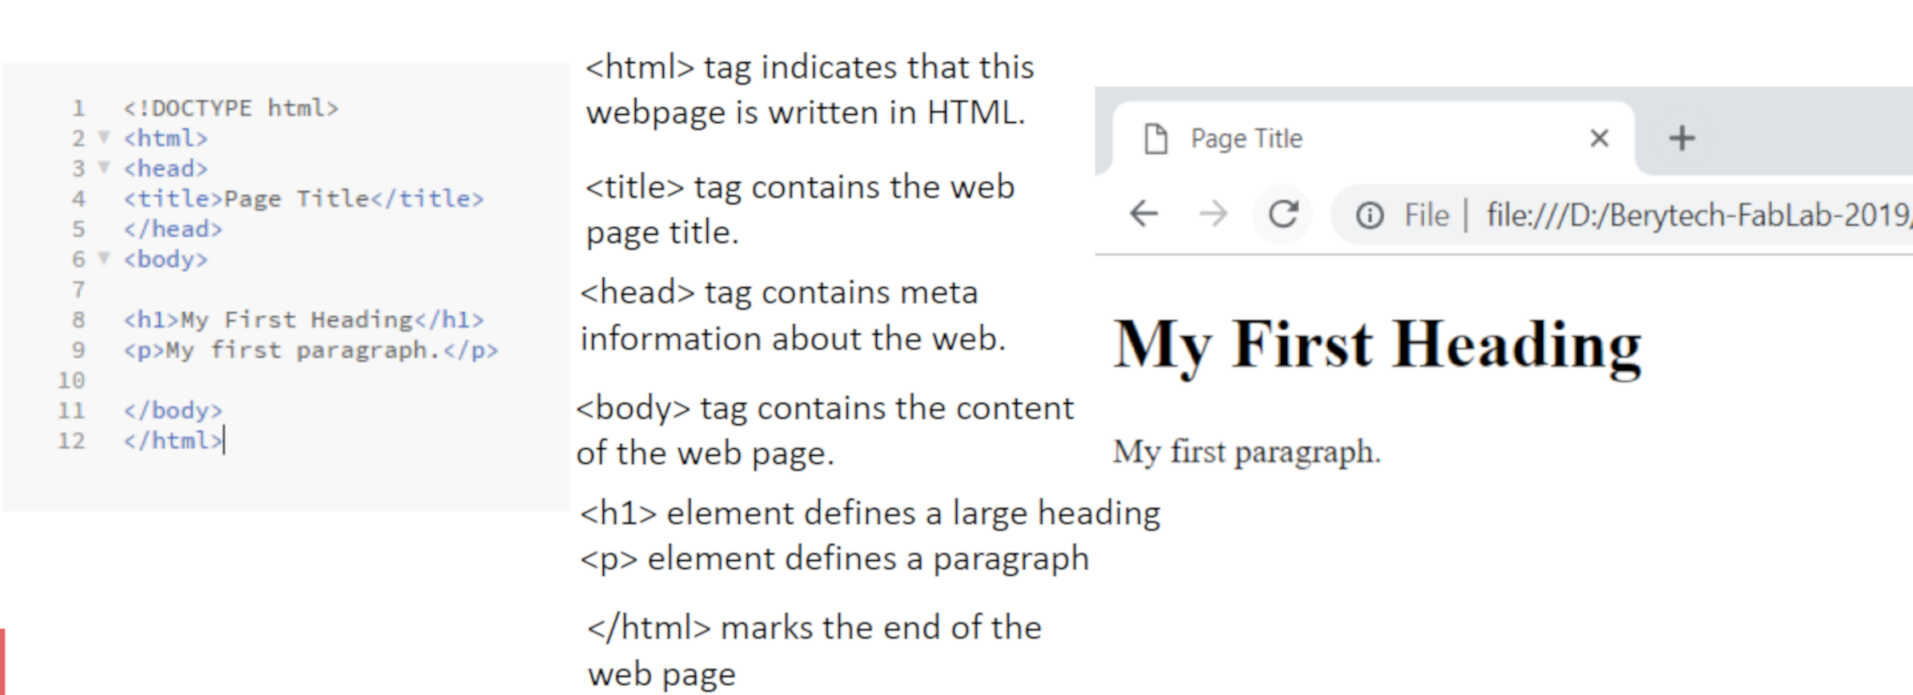The height and width of the screenshot is (695, 1913).
Task: Click the browser back arrow
Action: click(x=1144, y=214)
